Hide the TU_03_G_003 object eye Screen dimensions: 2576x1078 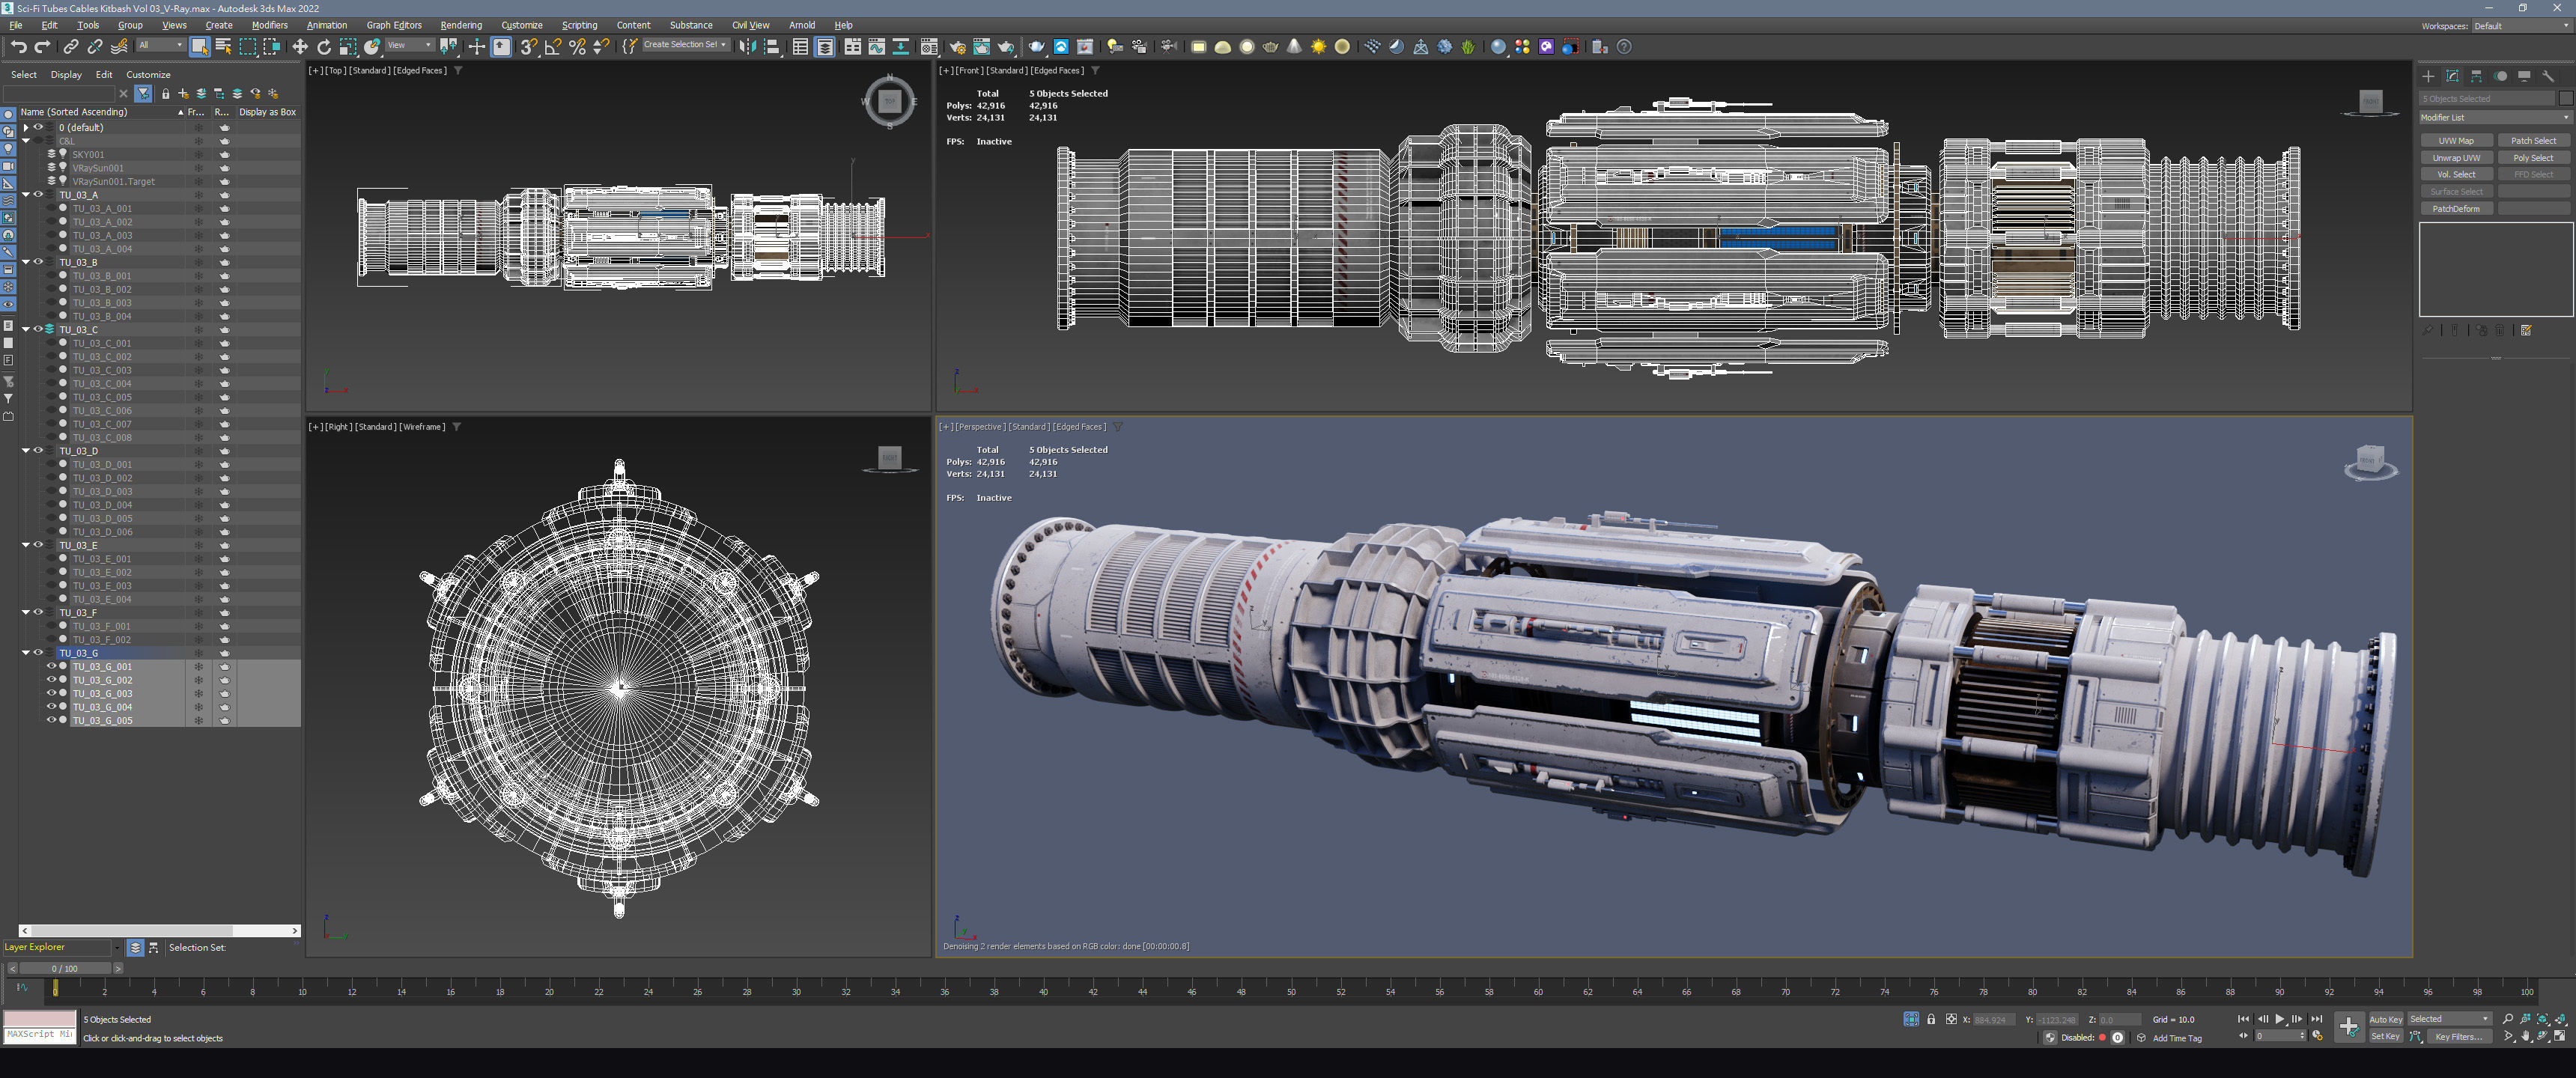[x=51, y=693]
